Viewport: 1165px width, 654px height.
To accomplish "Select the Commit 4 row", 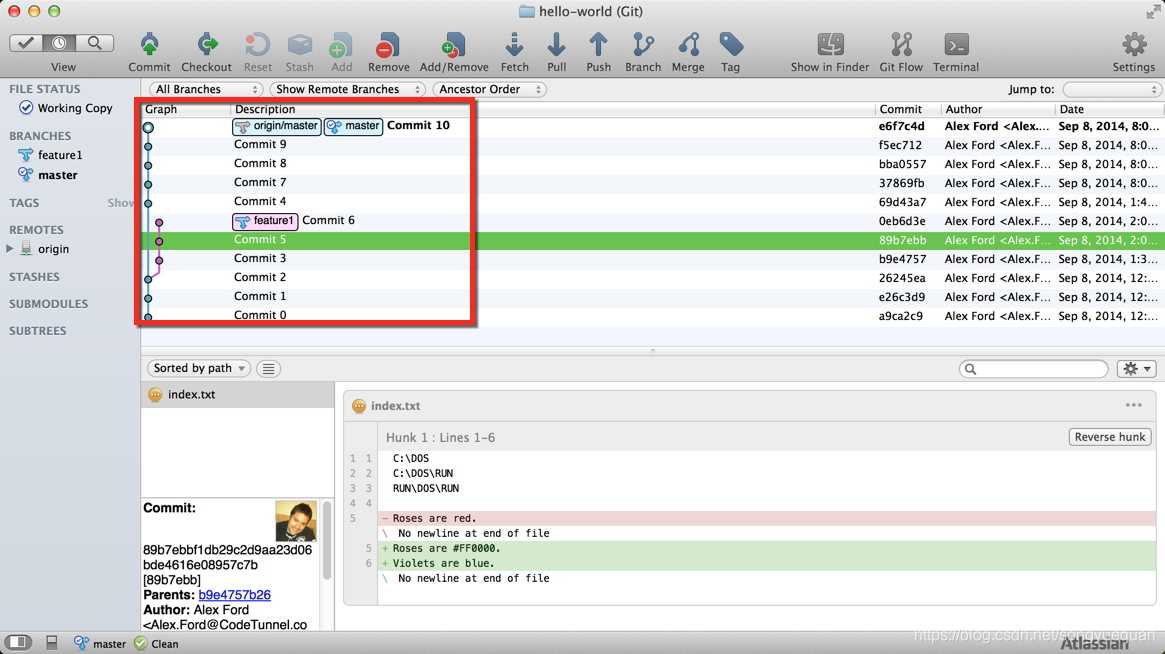I will 652,201.
